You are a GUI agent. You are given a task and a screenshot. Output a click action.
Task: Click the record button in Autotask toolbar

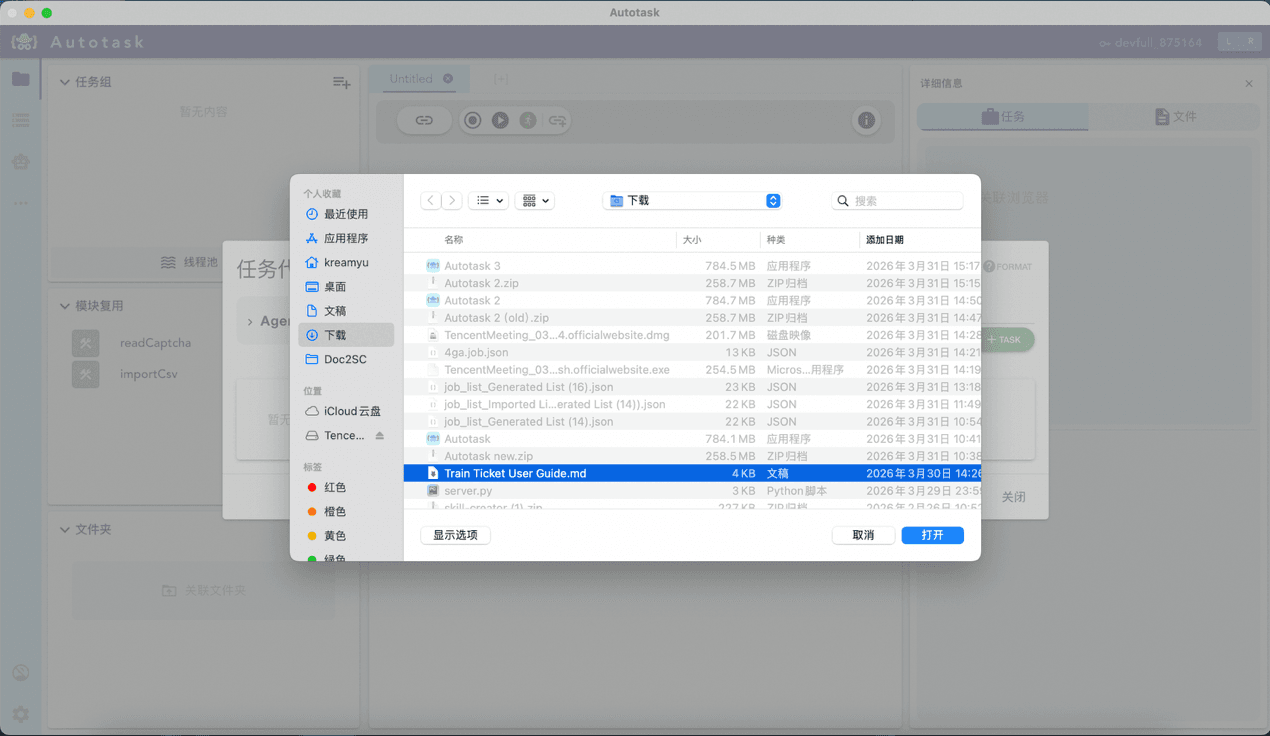coord(473,120)
